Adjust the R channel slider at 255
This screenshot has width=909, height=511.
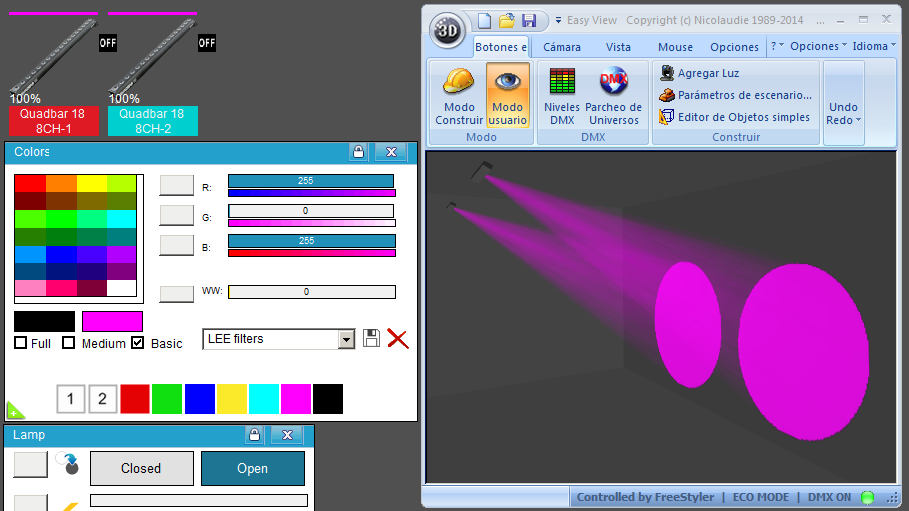(x=311, y=181)
